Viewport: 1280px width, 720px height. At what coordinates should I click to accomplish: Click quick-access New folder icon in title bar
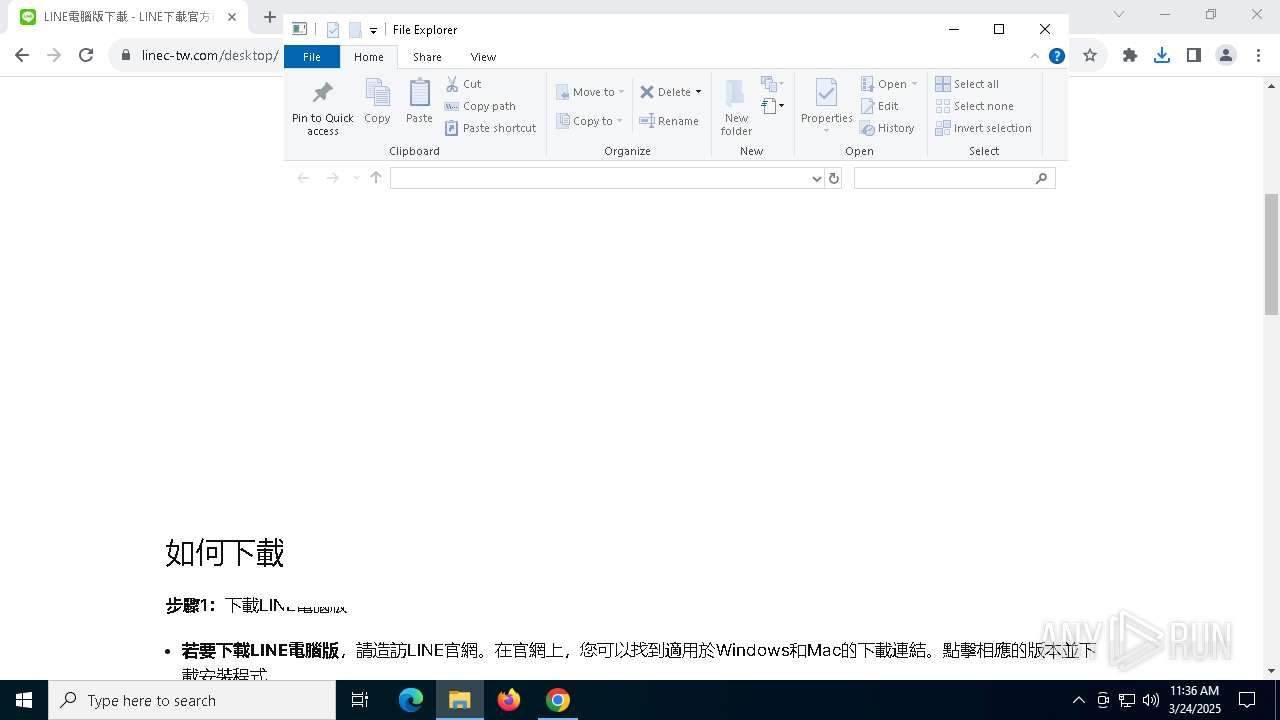[355, 30]
